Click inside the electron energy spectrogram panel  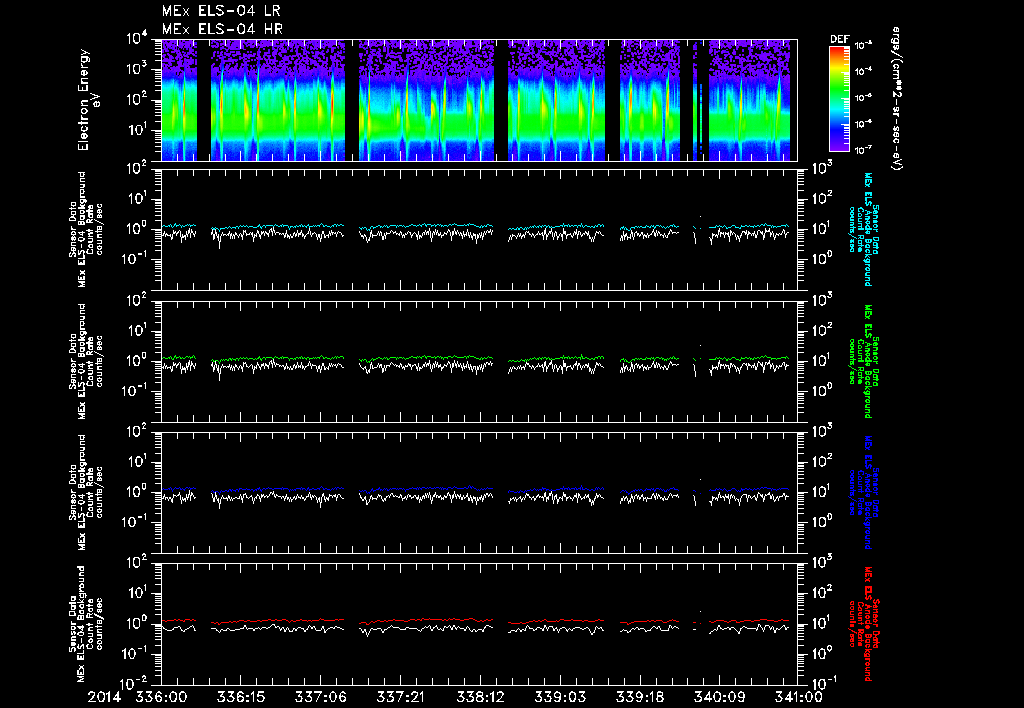coord(479,100)
